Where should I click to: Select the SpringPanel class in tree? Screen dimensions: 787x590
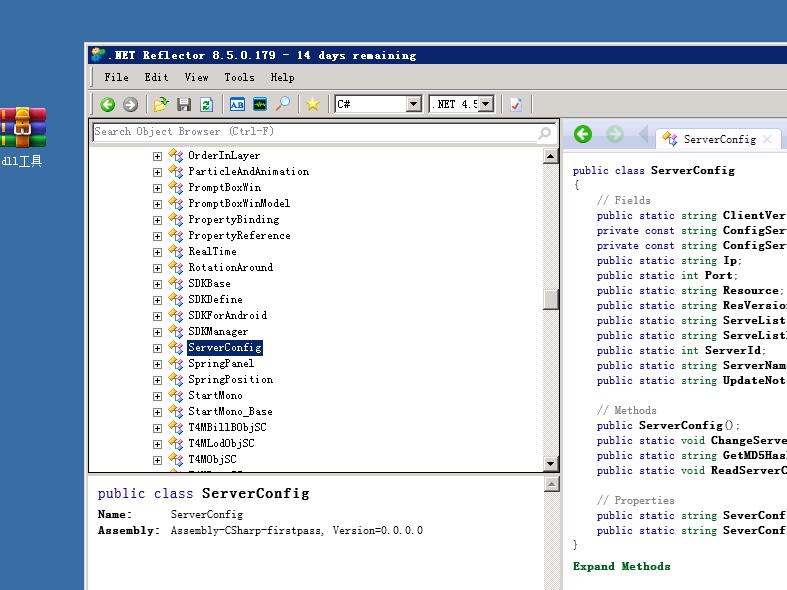(x=221, y=364)
